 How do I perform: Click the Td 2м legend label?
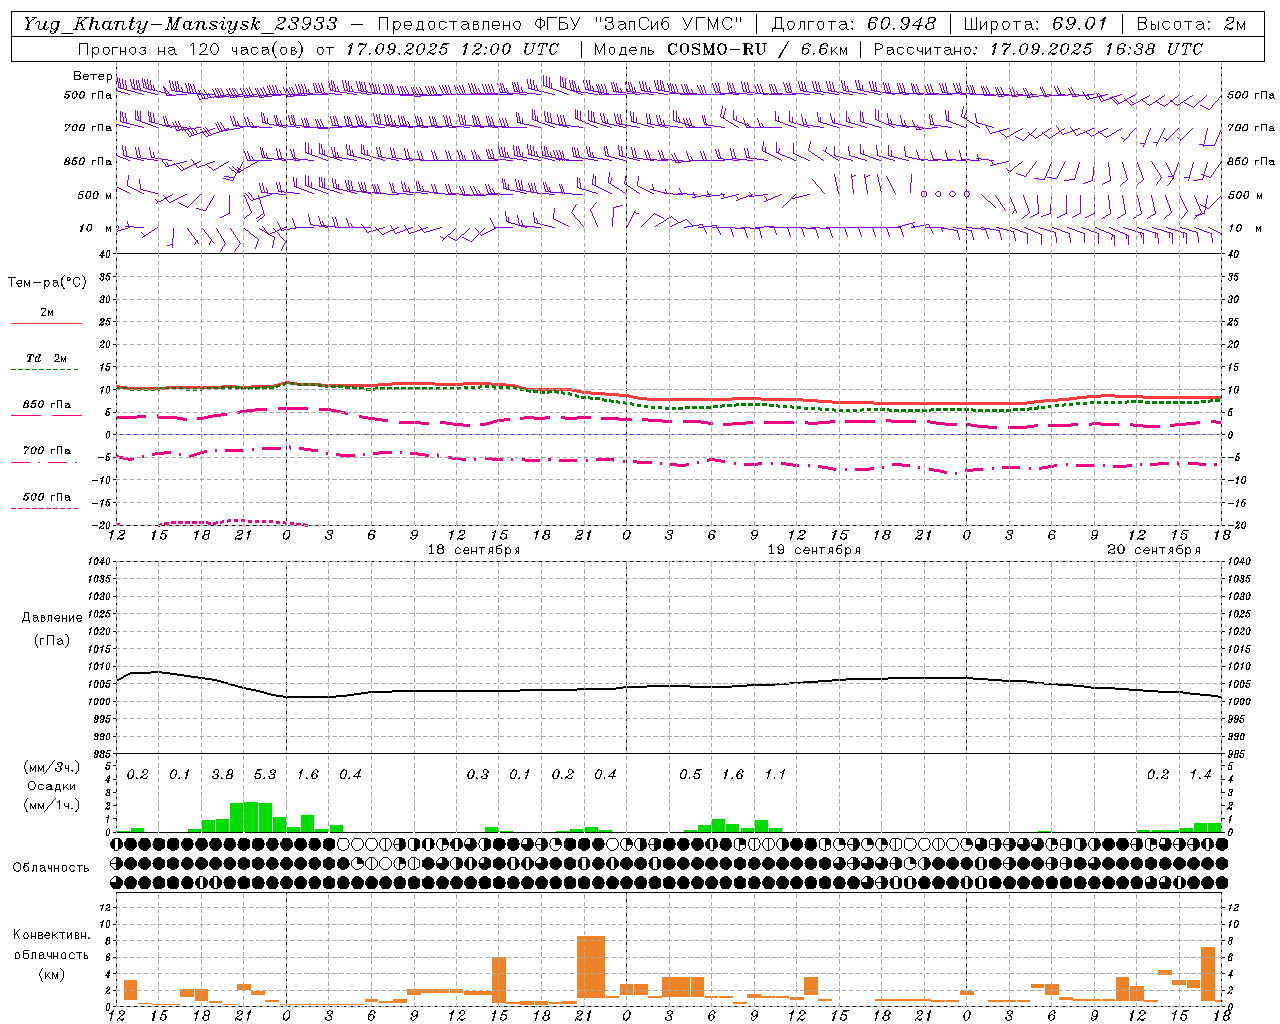pos(47,358)
